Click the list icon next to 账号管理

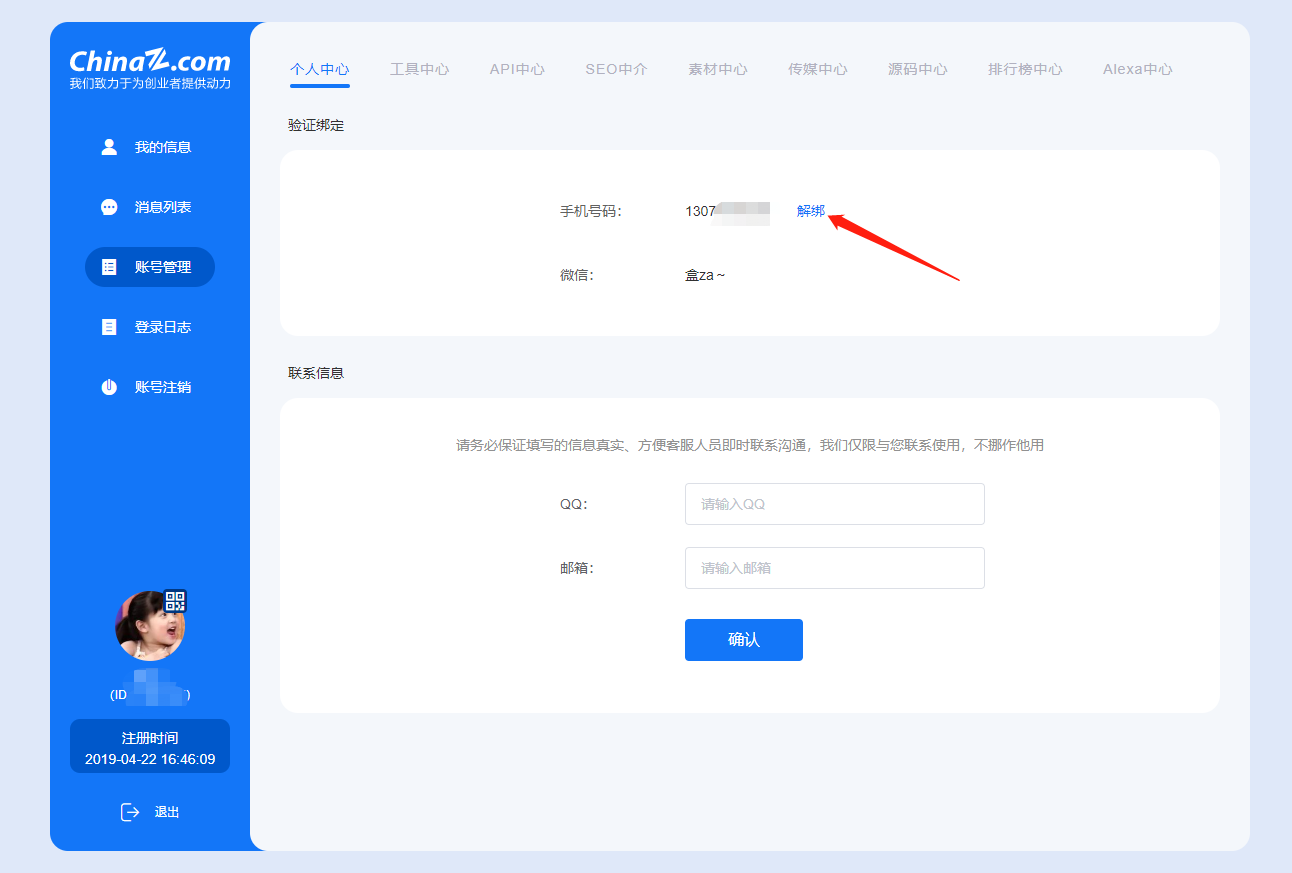(110, 267)
